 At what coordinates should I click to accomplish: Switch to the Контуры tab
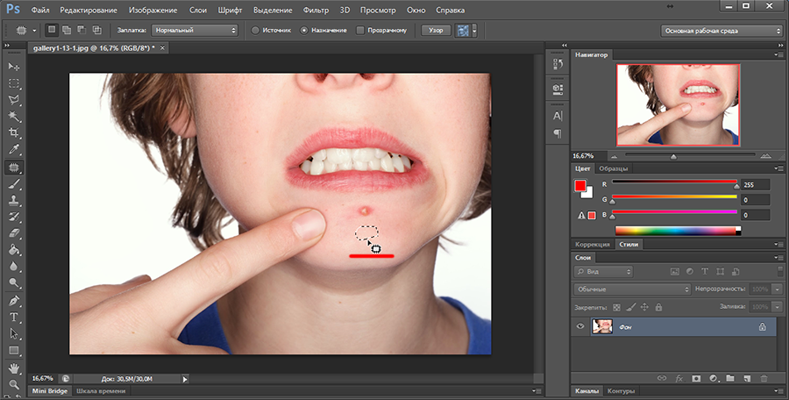622,391
